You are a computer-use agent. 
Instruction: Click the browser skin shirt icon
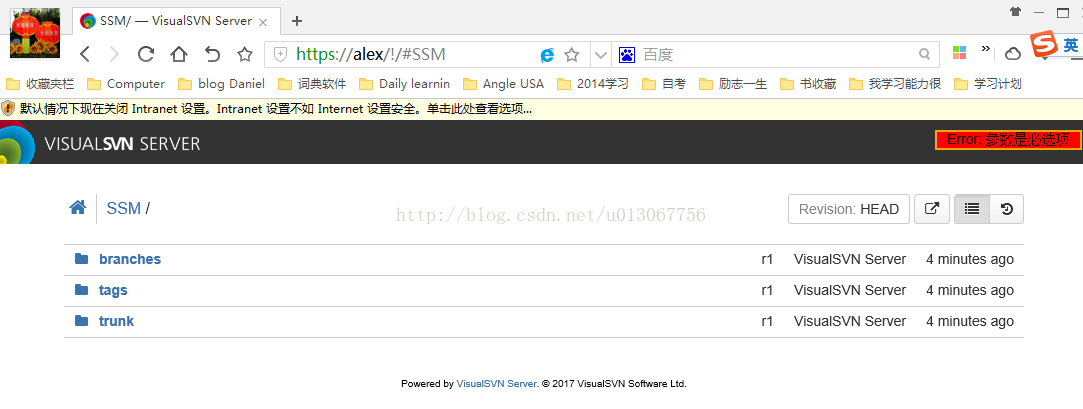coord(1015,12)
